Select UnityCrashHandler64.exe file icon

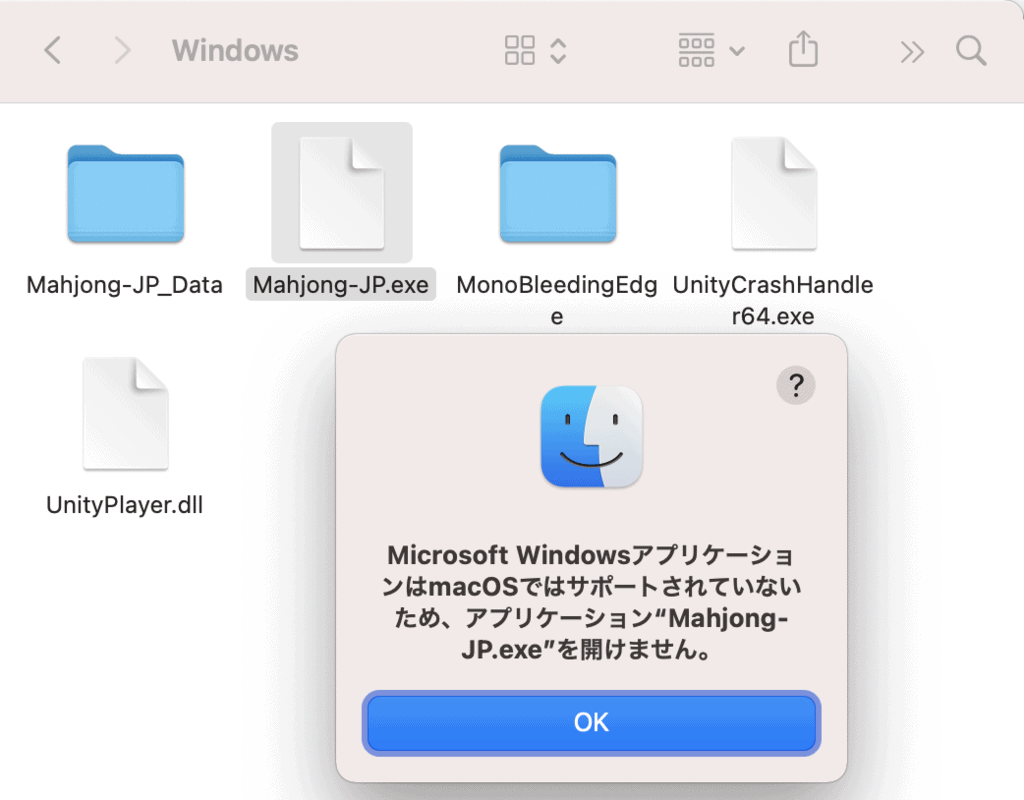[774, 193]
